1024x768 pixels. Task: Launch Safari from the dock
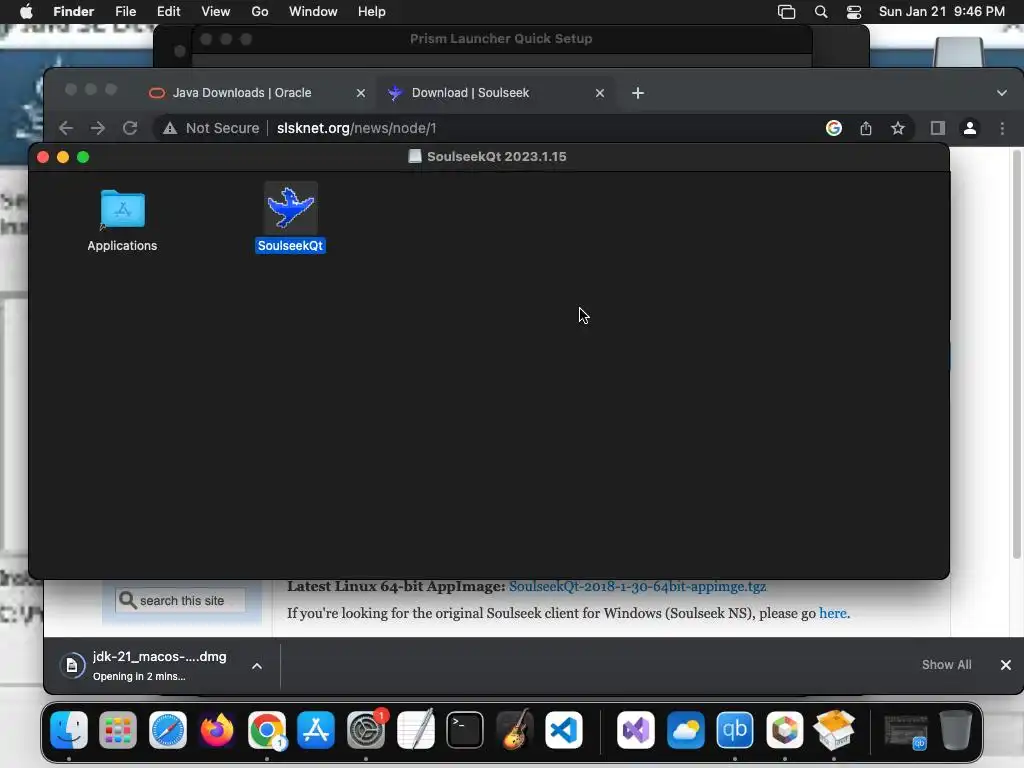168,730
